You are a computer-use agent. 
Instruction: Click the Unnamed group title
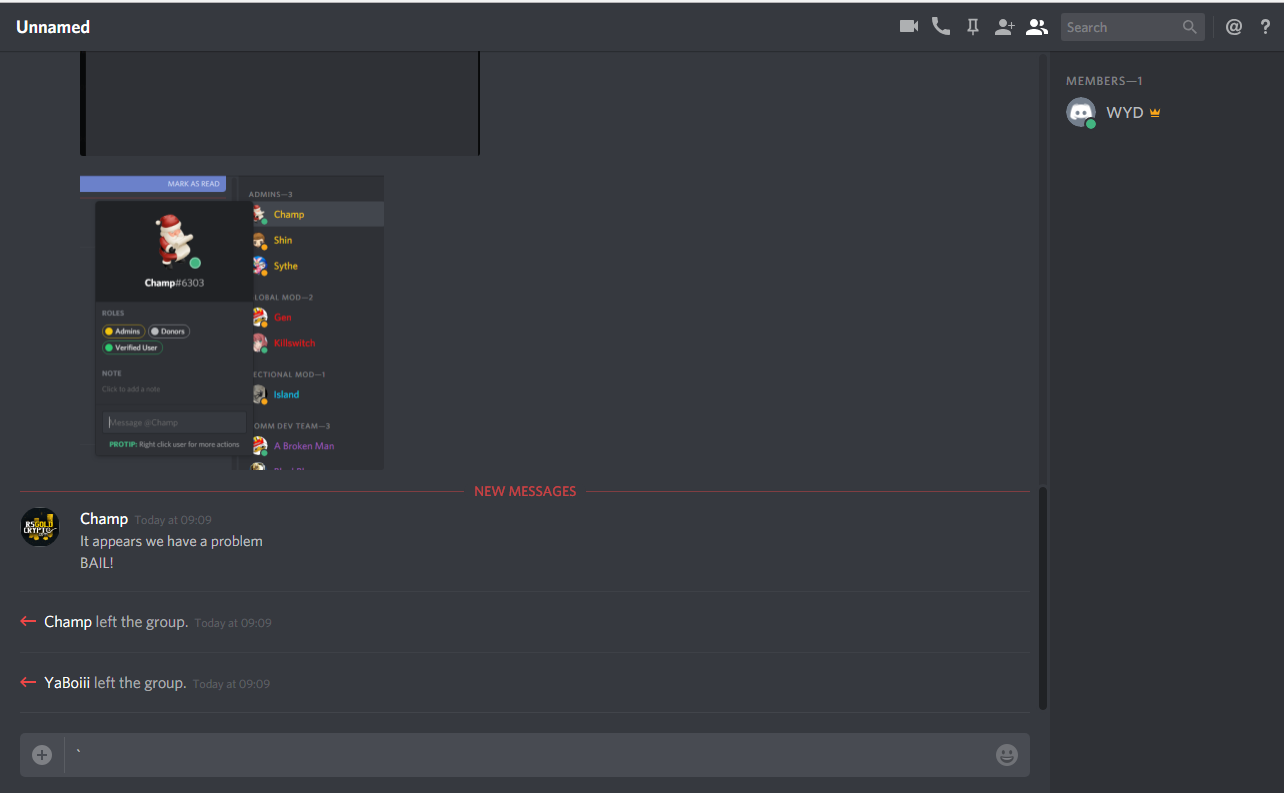(53, 27)
